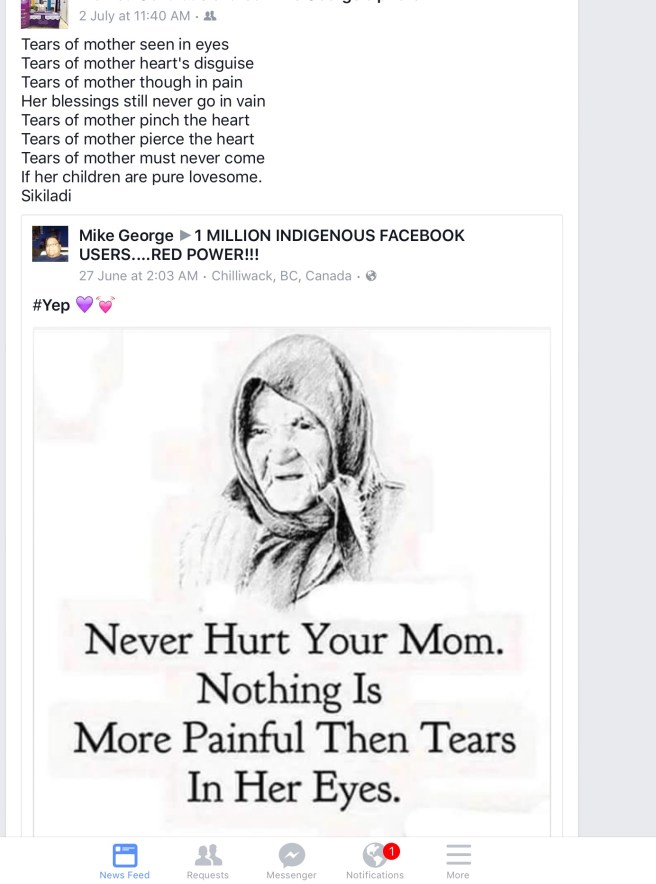Open the News Feed tab
The image size is (656, 884).
(x=125, y=861)
